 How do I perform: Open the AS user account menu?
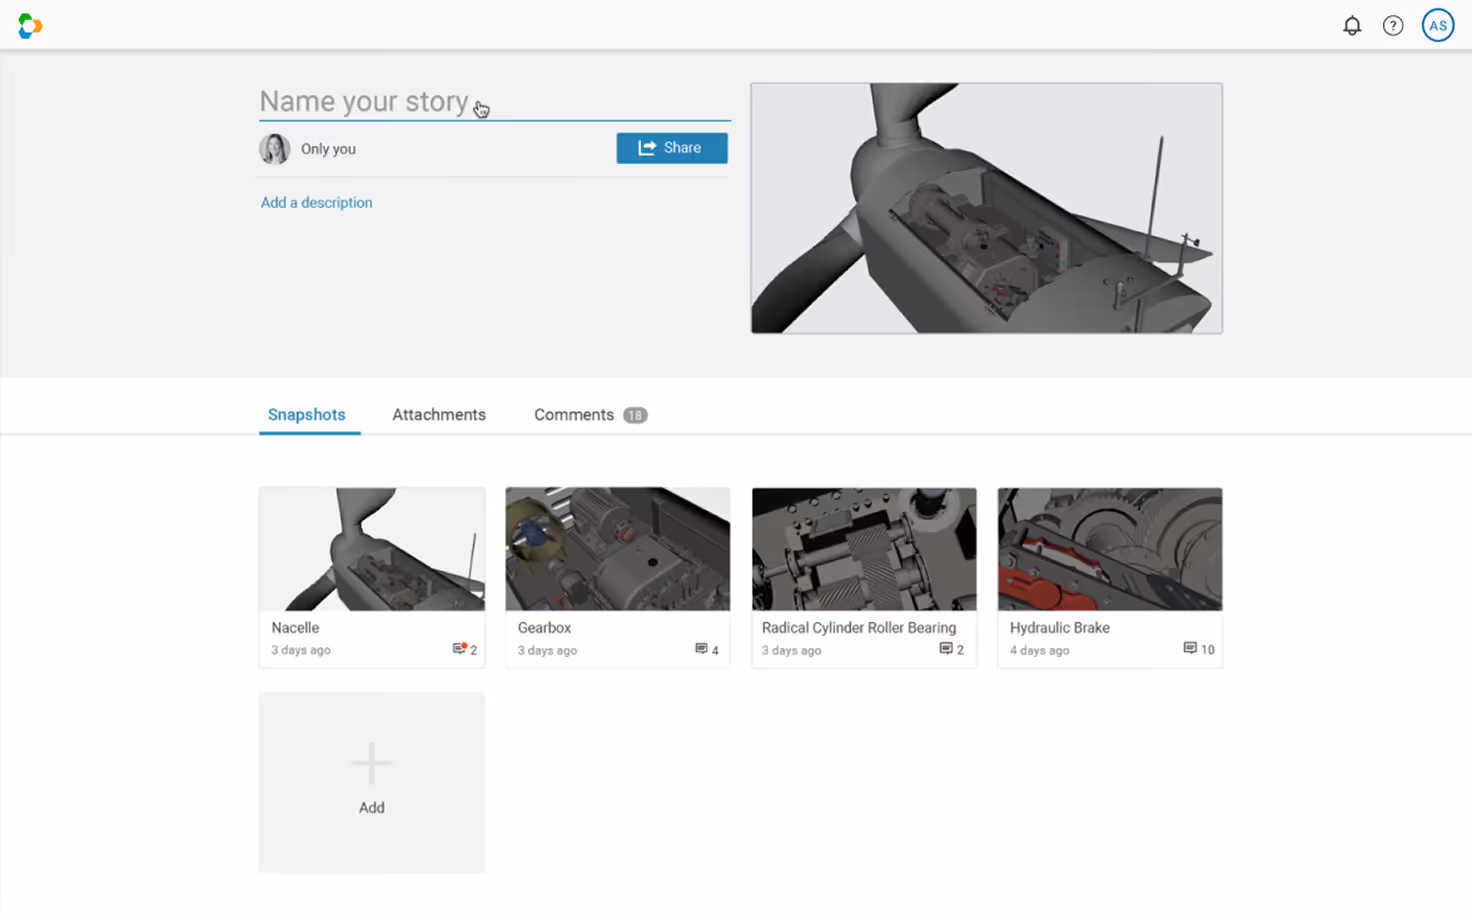1438,26
